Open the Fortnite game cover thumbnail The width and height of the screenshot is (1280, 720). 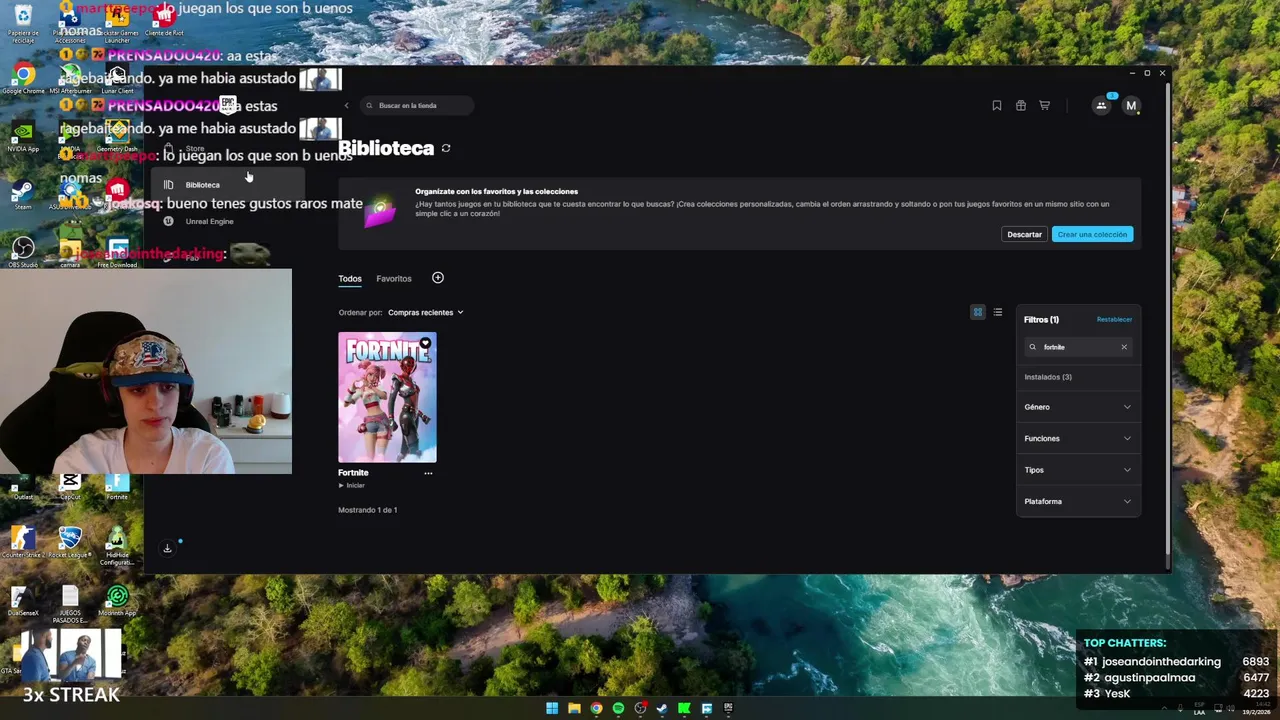(387, 397)
